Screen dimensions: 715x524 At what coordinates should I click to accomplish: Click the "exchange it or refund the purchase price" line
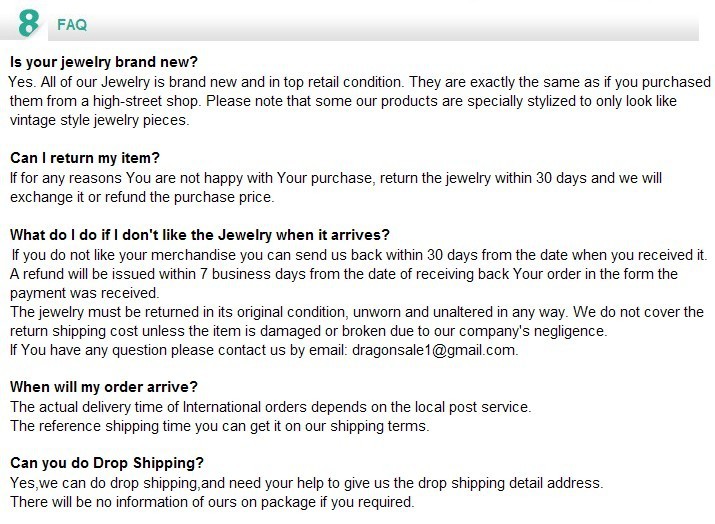pos(142,197)
